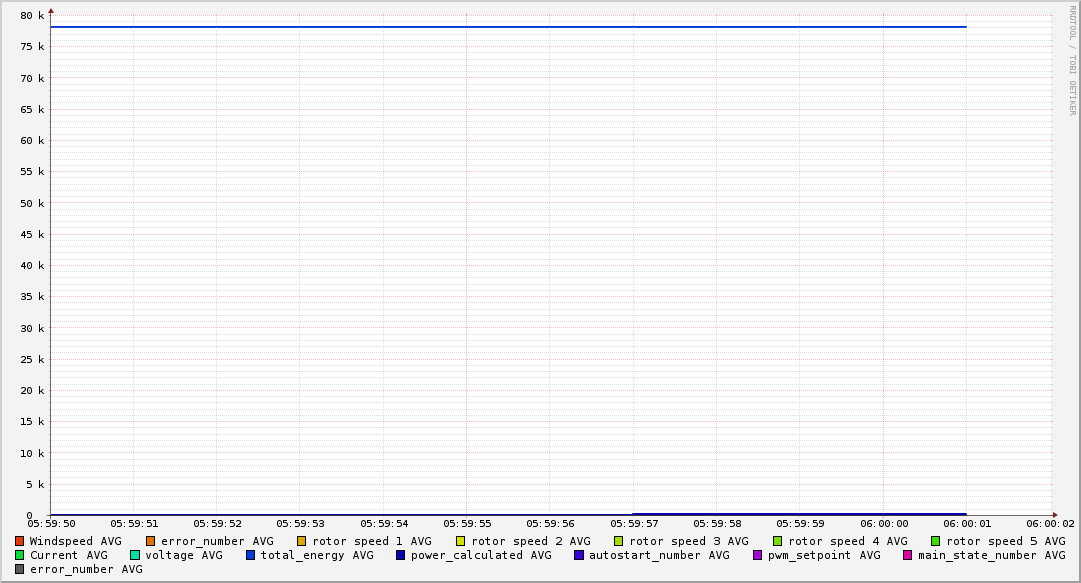
Task: Select the blue total_energy AVG swatch
Action: click(251, 555)
